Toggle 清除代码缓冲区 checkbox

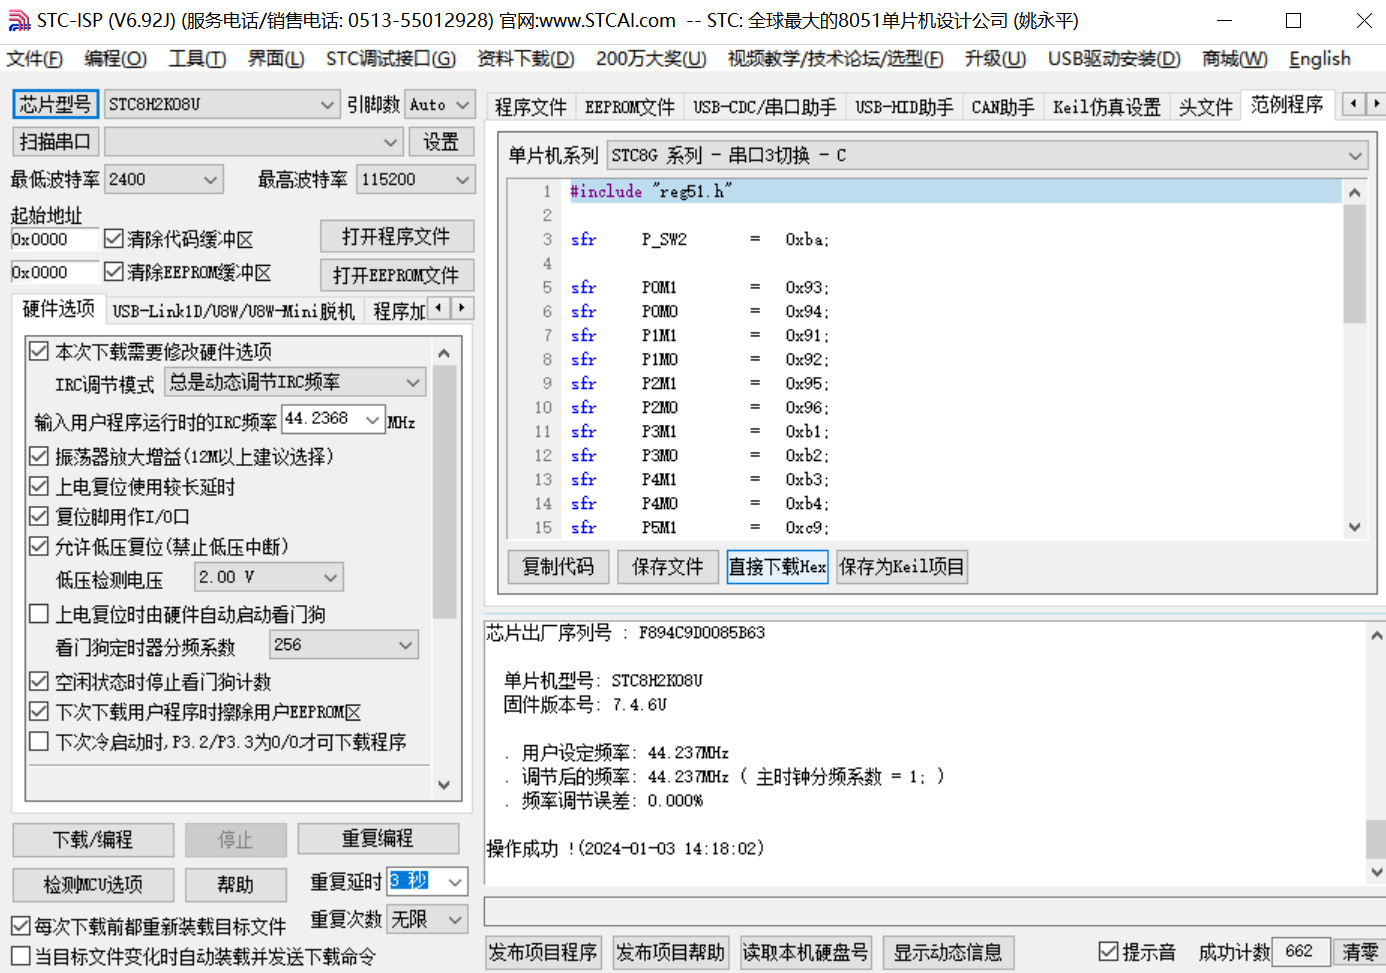click(x=114, y=238)
